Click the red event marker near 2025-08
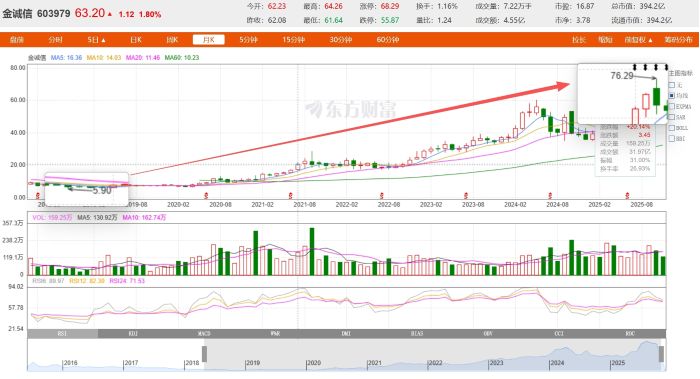Screen dimensions: 700x379 (x=627, y=196)
